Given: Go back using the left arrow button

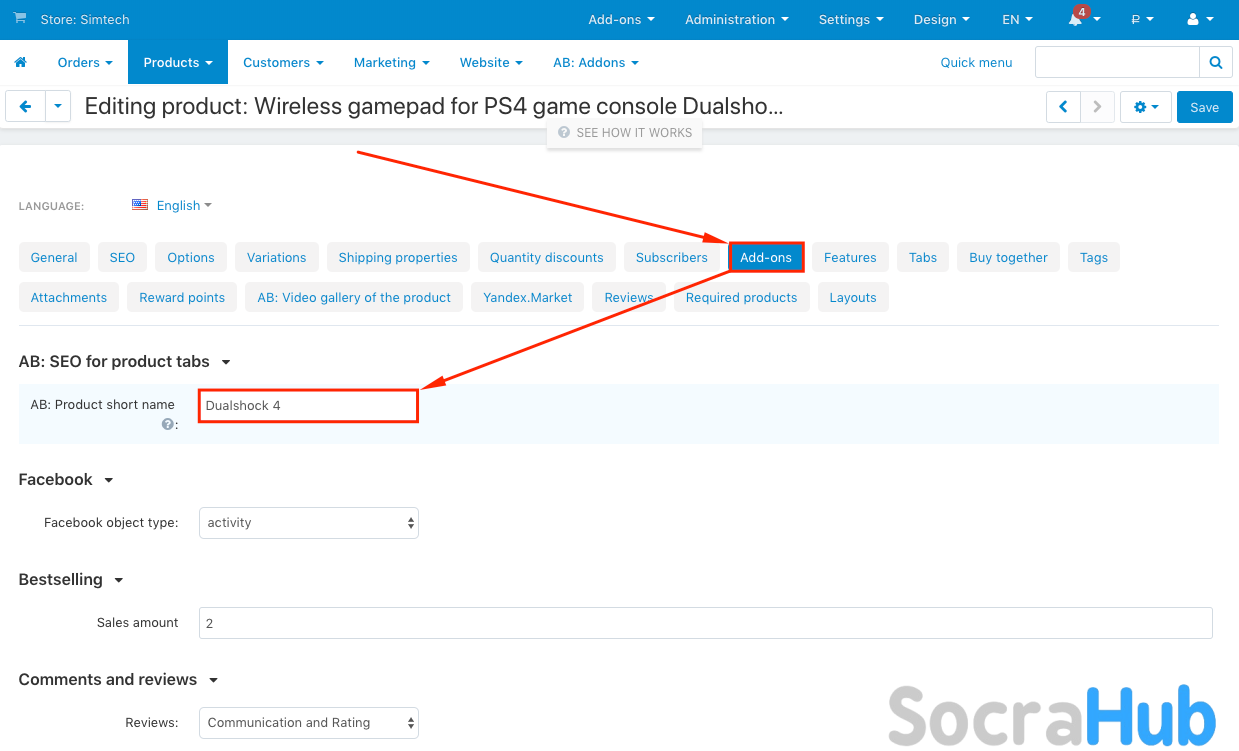Looking at the screenshot, I should point(26,107).
